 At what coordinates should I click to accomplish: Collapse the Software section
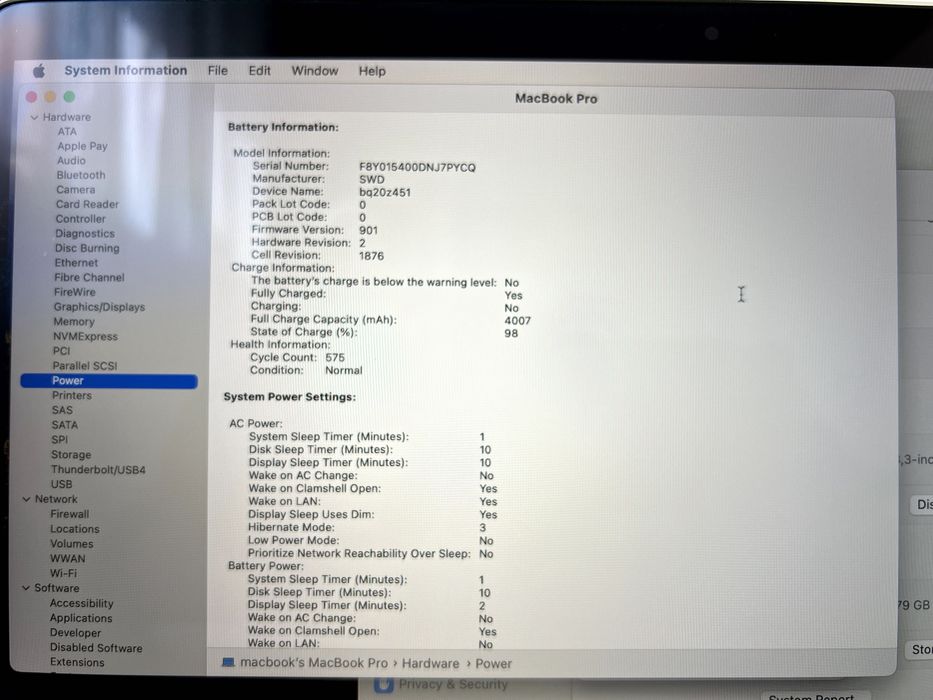click(x=26, y=588)
